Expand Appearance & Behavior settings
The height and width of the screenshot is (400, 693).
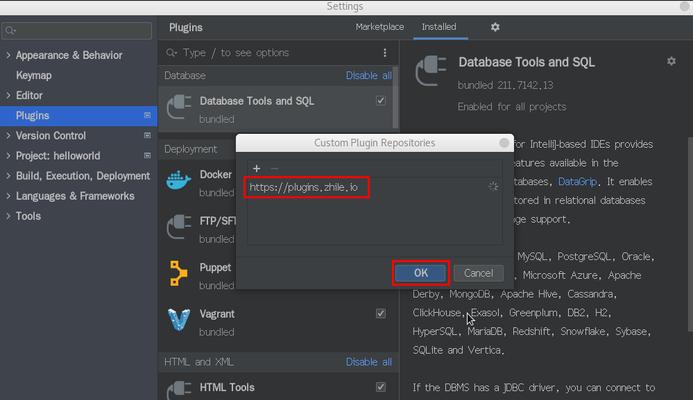tap(8, 55)
